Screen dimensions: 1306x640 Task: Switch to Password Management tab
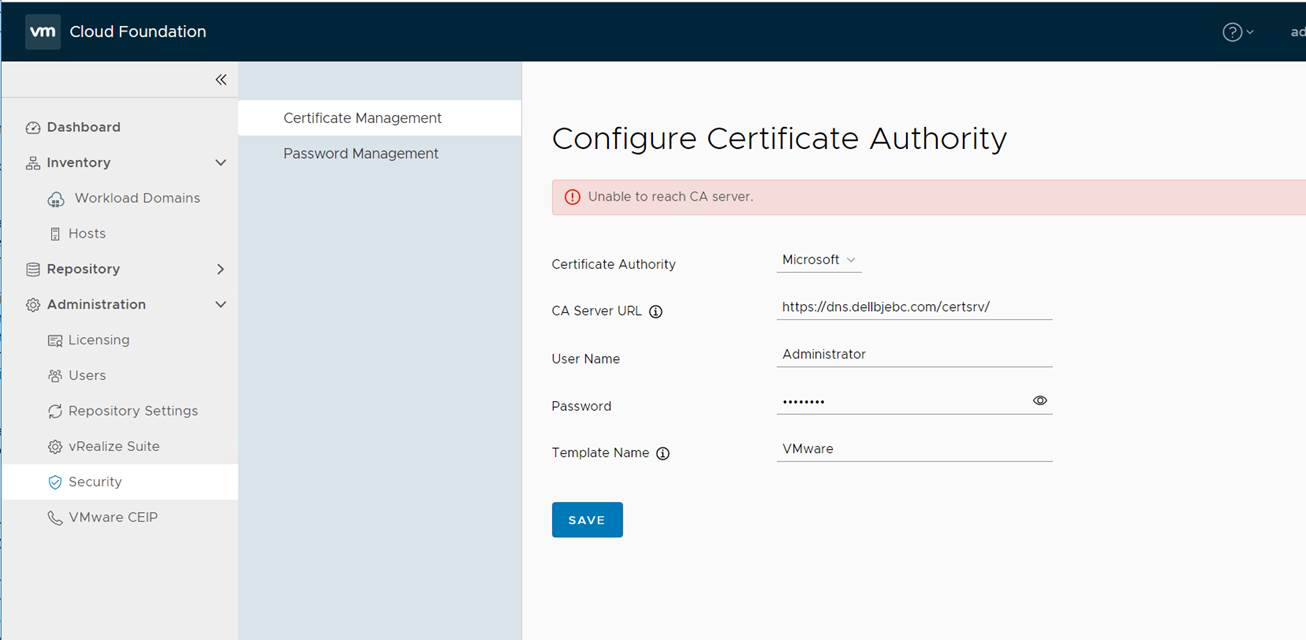tap(379, 153)
